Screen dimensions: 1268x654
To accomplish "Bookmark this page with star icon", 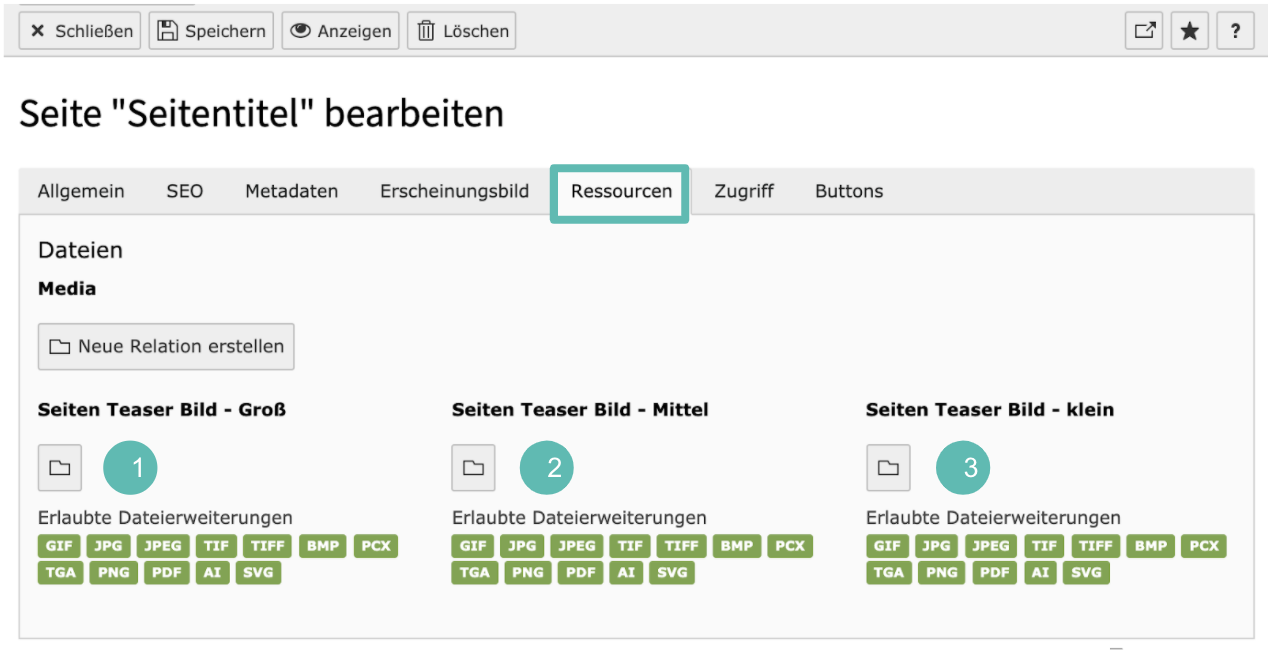I will pyautogui.click(x=1189, y=31).
